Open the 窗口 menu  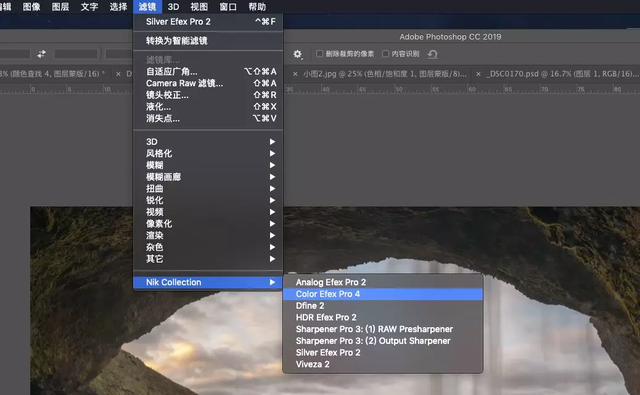pos(228,7)
